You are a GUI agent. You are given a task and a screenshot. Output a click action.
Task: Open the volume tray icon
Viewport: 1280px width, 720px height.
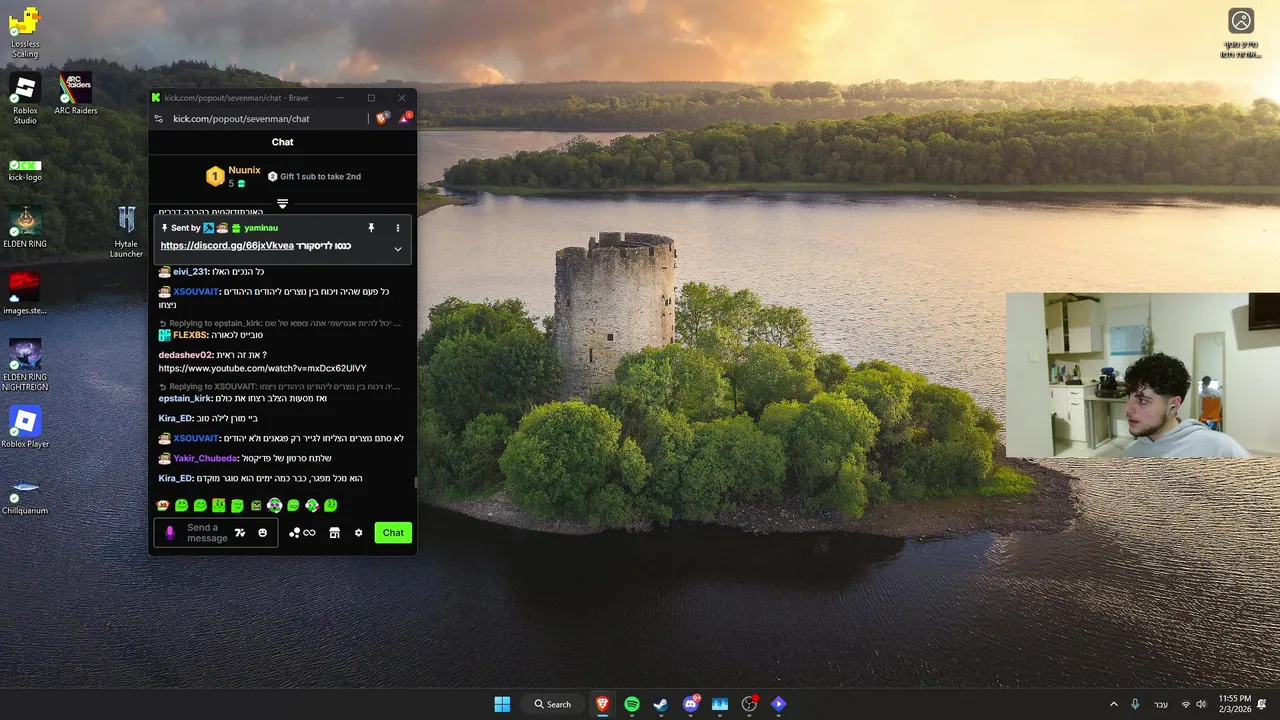point(1201,704)
